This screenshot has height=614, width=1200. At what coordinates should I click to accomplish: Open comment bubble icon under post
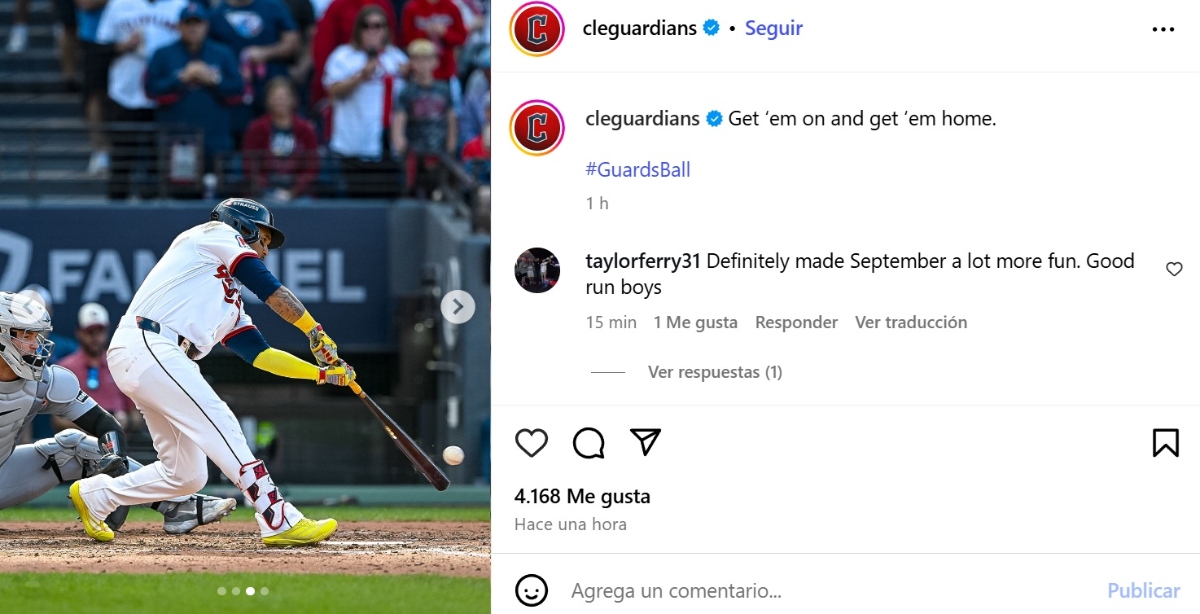589,442
